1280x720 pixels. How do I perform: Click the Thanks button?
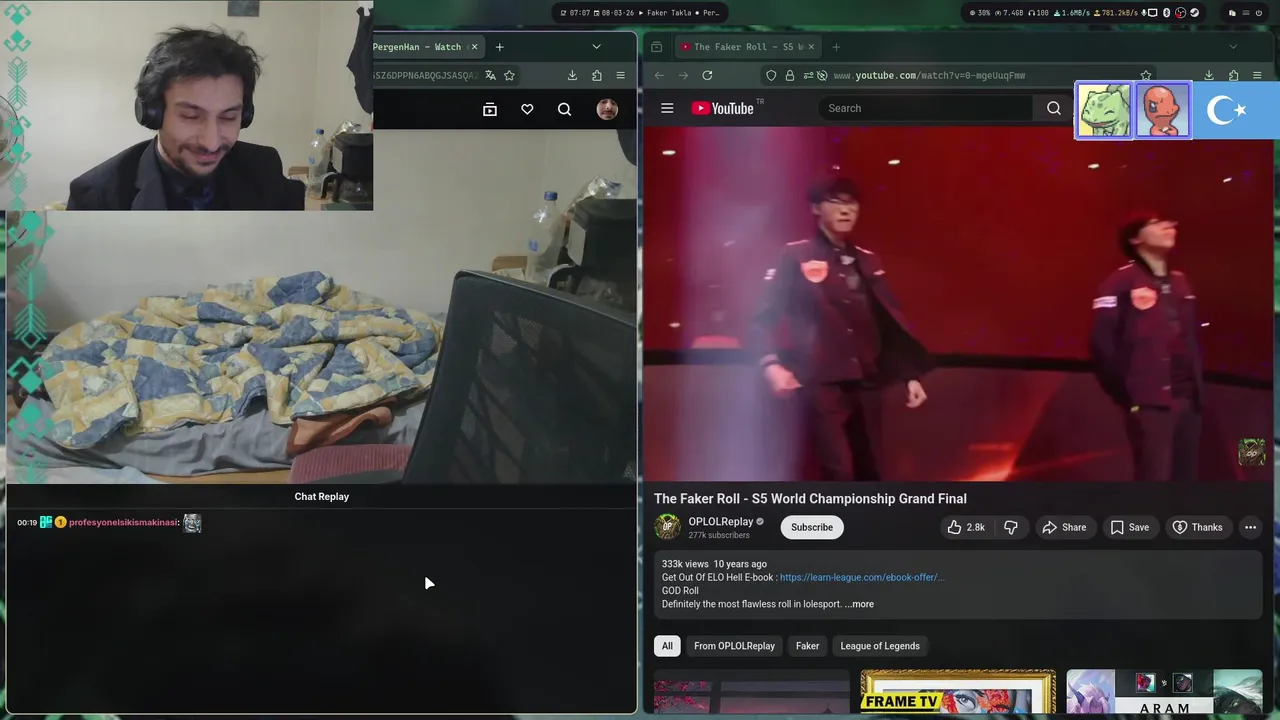pos(1197,527)
